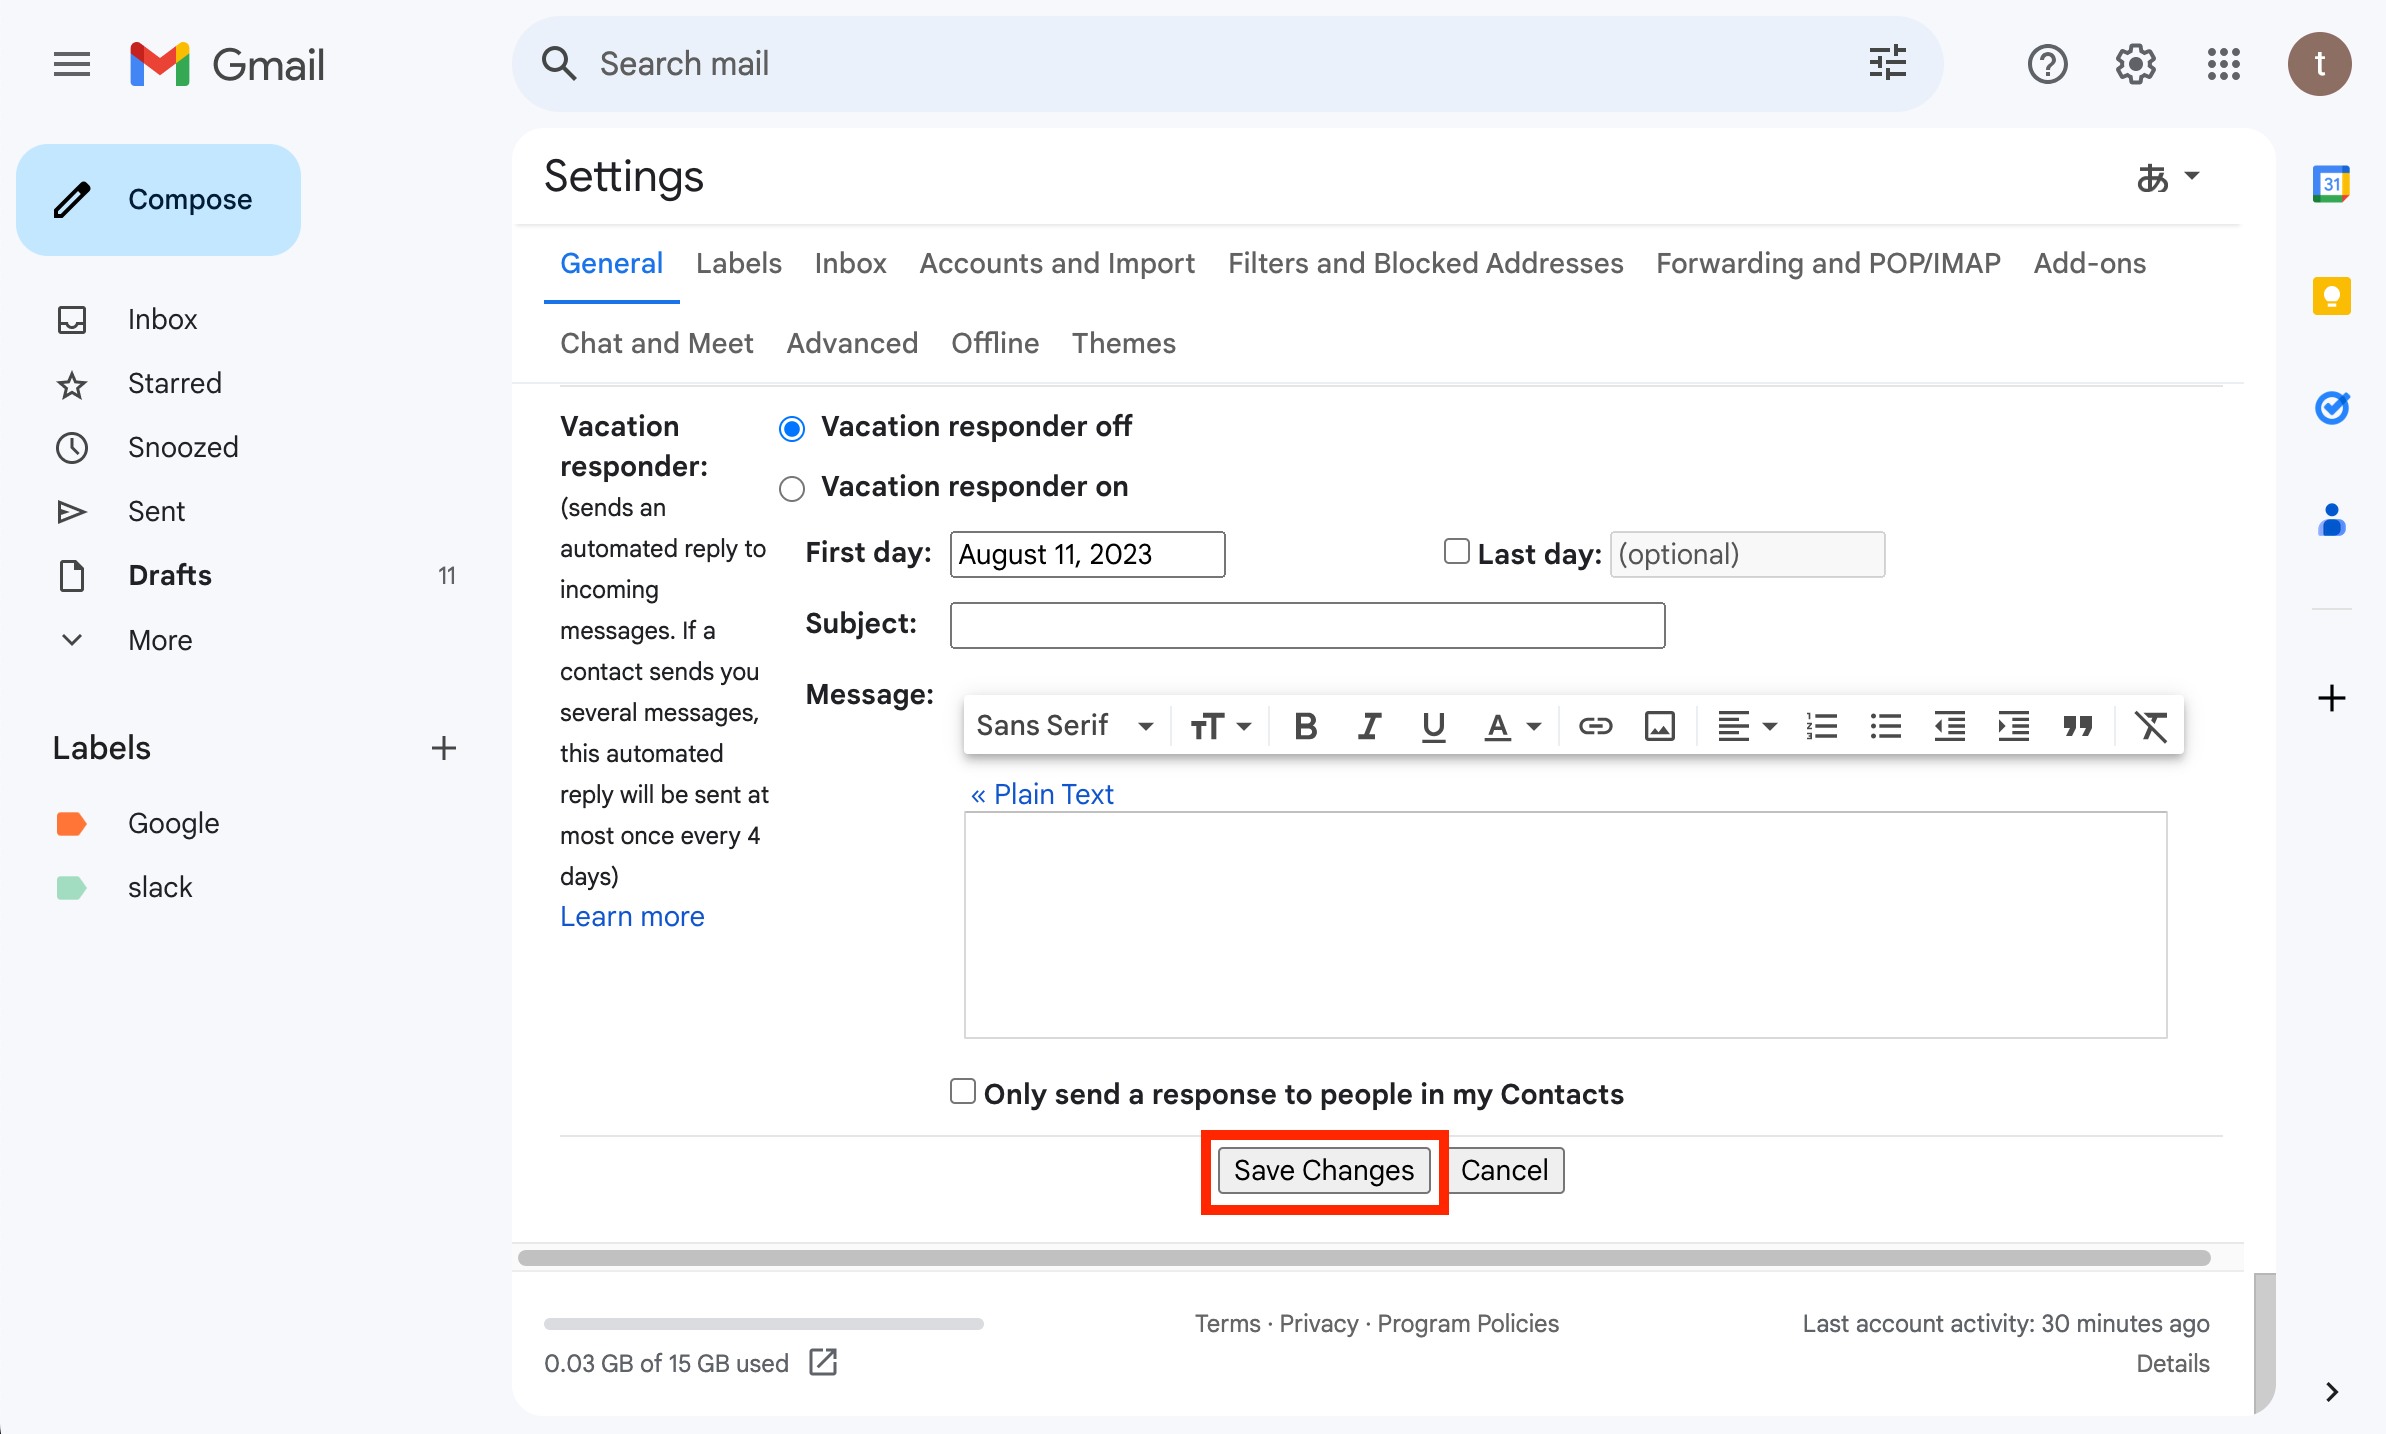
Task: Open Google Tasks side panel icon
Action: tap(2331, 408)
